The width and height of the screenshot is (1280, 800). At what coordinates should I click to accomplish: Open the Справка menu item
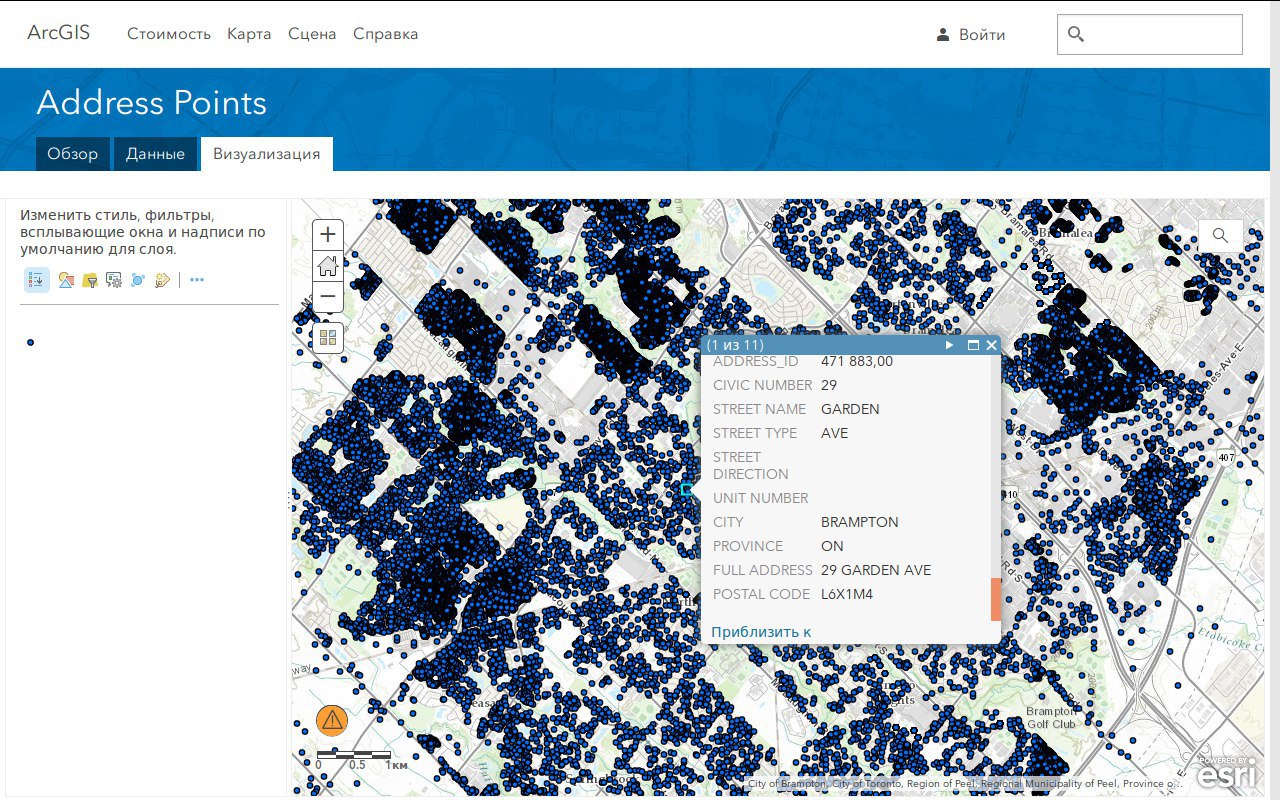386,34
